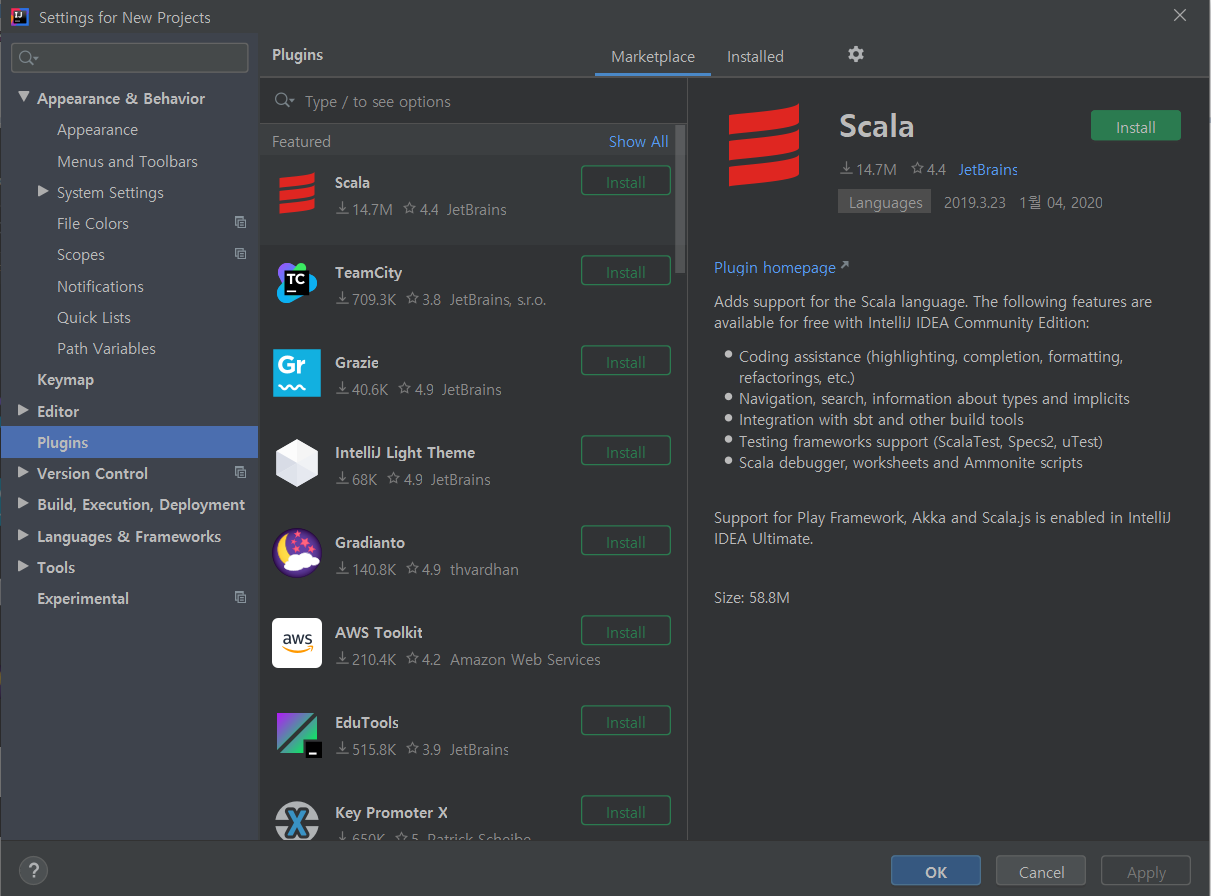Switch to the Installed tab
The width and height of the screenshot is (1211, 896).
tap(755, 57)
